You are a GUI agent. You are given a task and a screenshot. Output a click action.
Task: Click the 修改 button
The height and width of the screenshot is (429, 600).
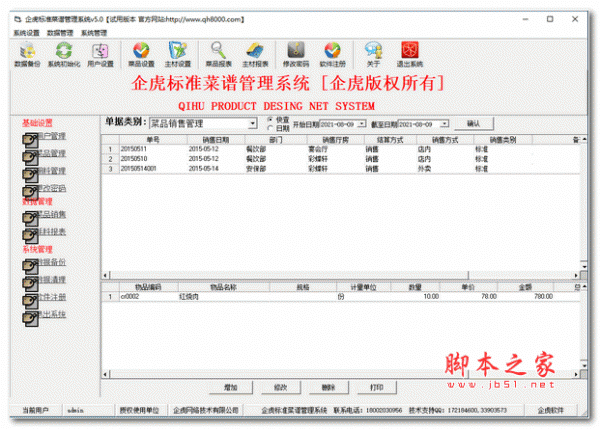pyautogui.click(x=281, y=387)
